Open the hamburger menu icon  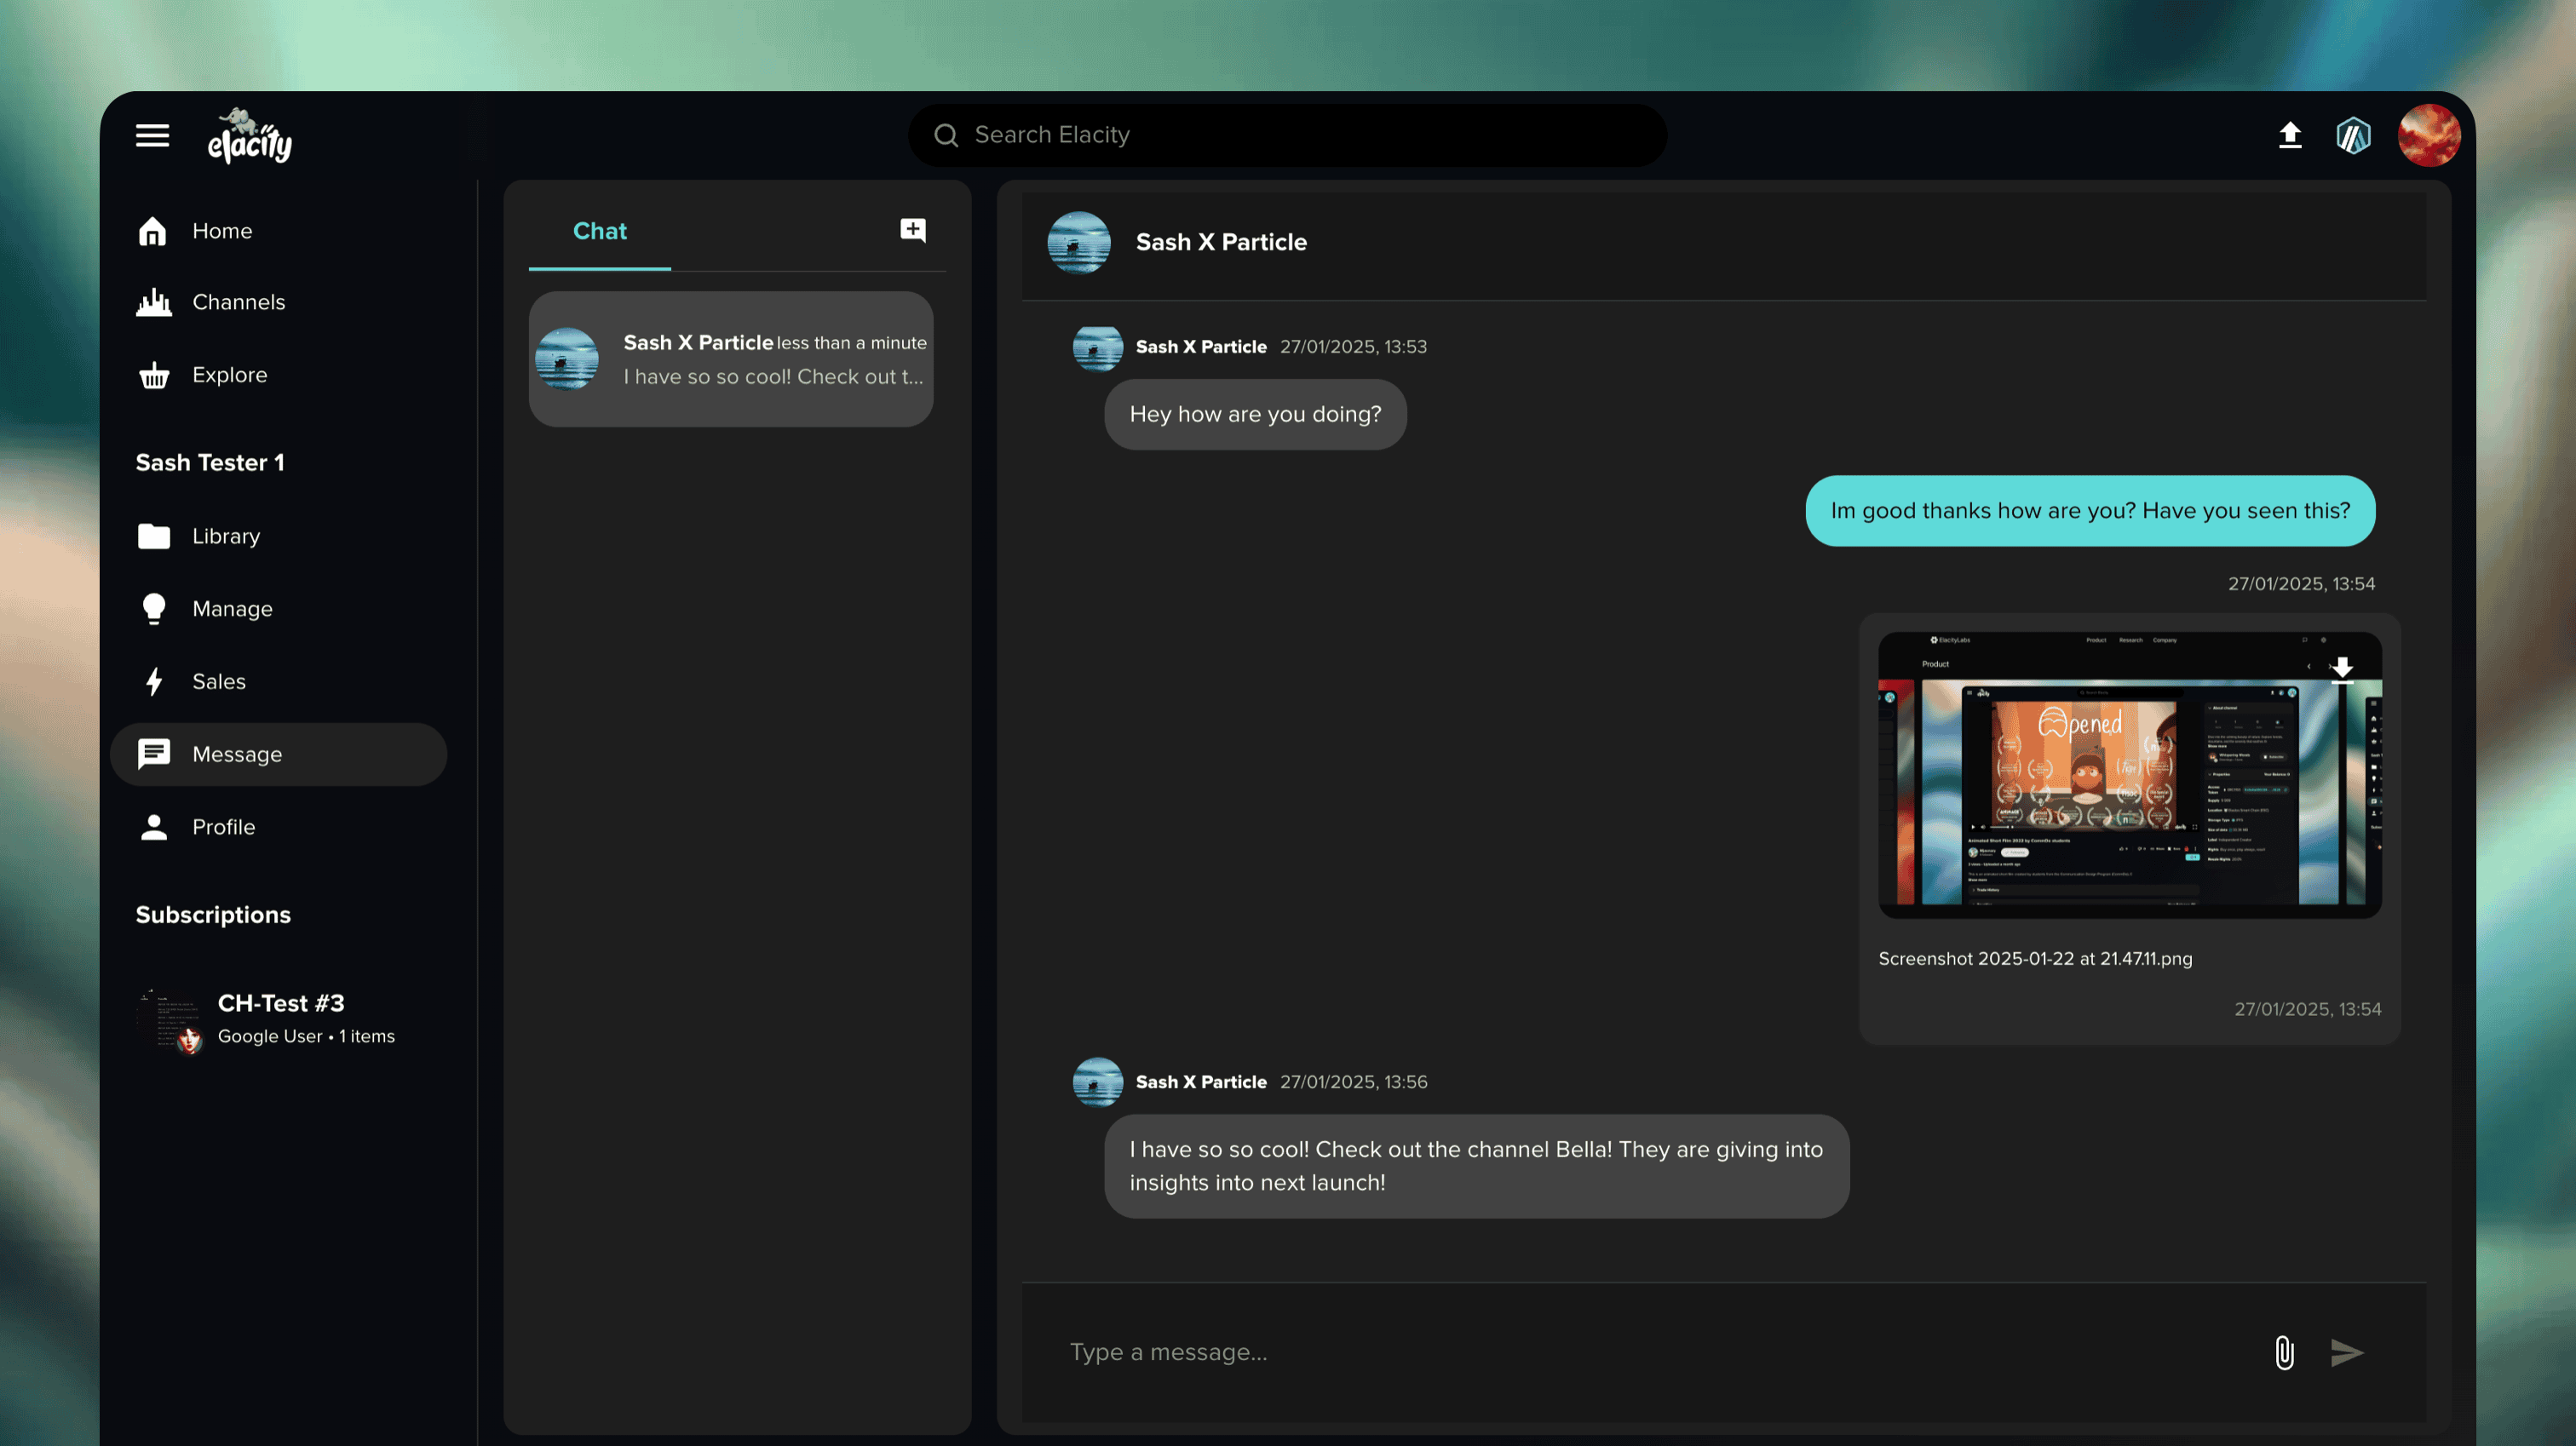tap(152, 135)
